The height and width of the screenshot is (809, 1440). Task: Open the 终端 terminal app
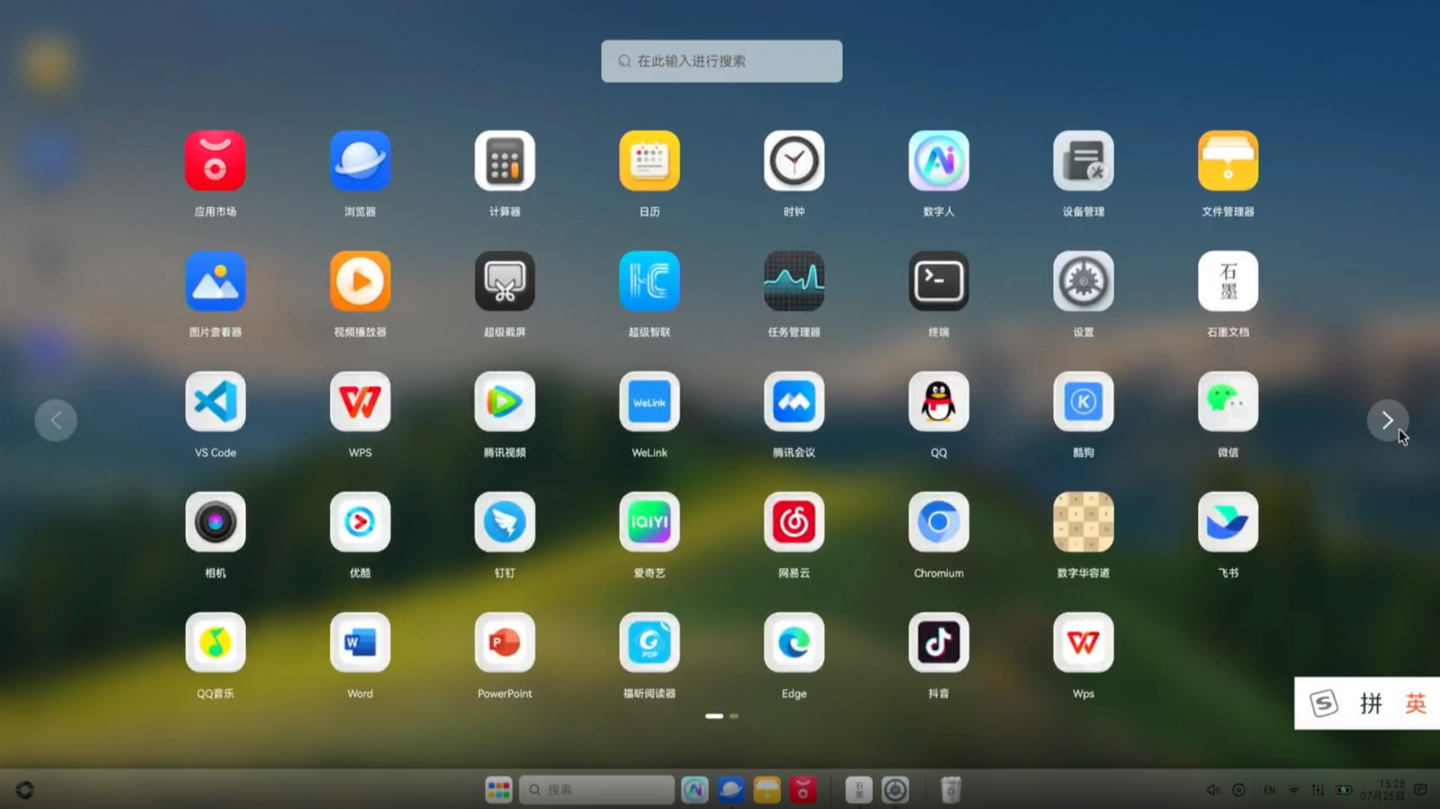[938, 282]
